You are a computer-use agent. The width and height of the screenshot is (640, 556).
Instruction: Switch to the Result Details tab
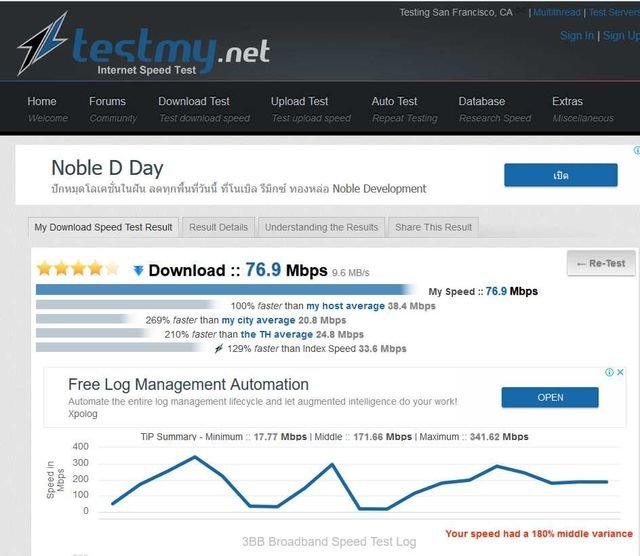(x=218, y=227)
